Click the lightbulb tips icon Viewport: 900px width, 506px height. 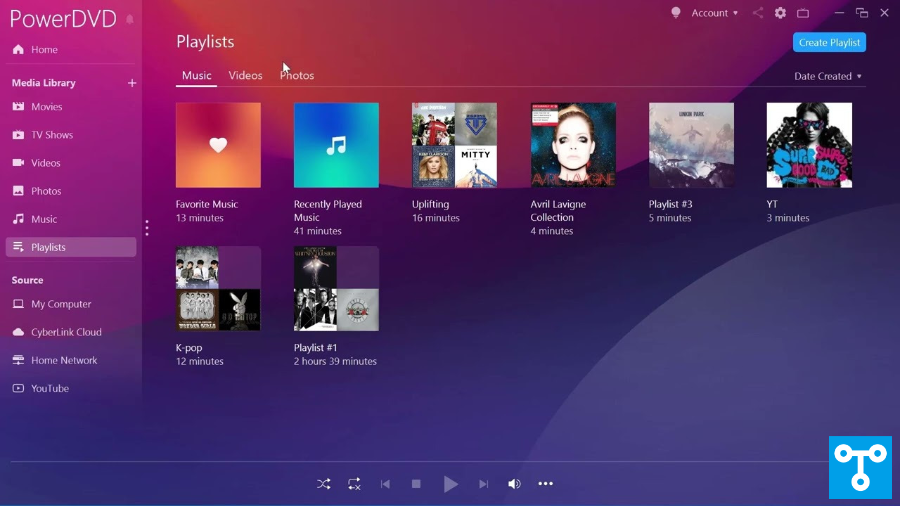point(676,13)
